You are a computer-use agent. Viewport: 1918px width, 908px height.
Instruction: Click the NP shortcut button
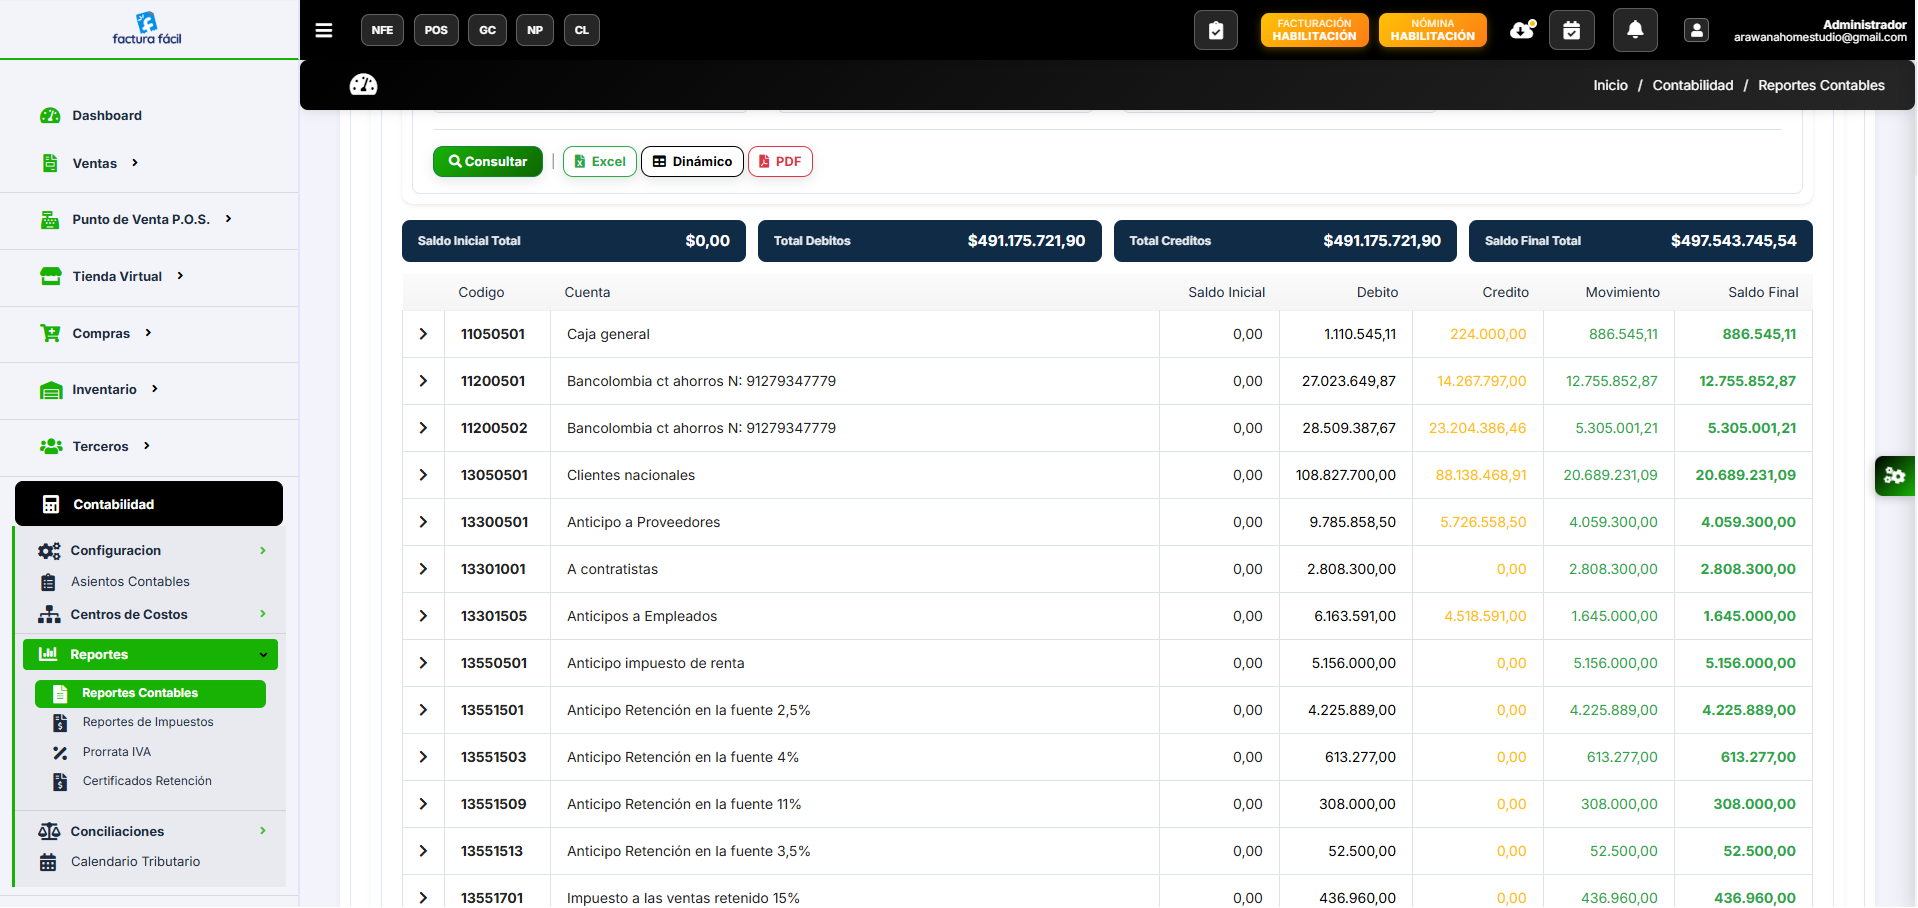pos(535,30)
